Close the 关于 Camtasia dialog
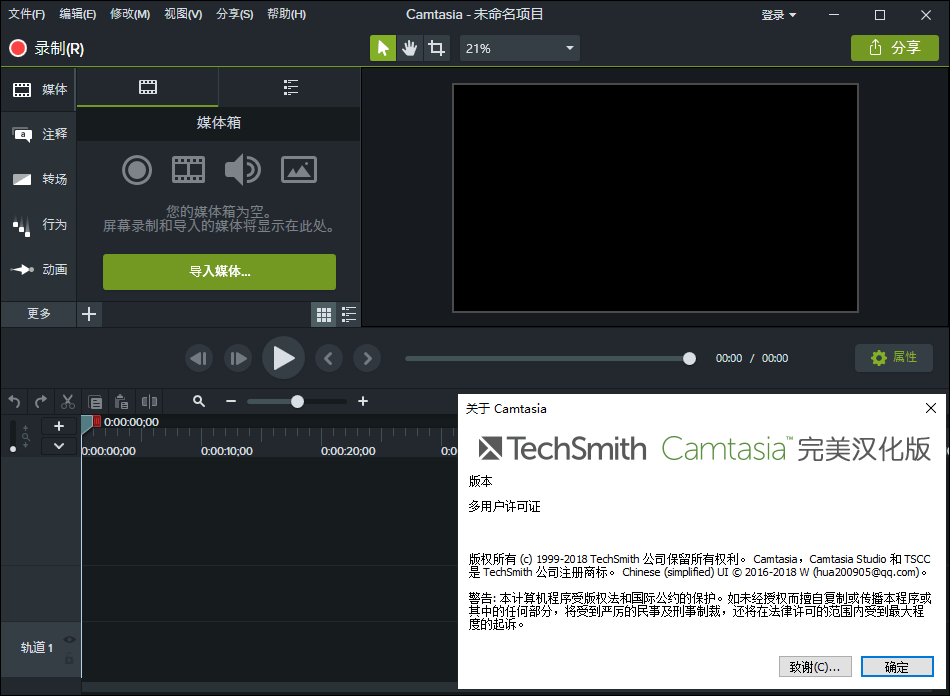This screenshot has width=950, height=696. tap(931, 408)
